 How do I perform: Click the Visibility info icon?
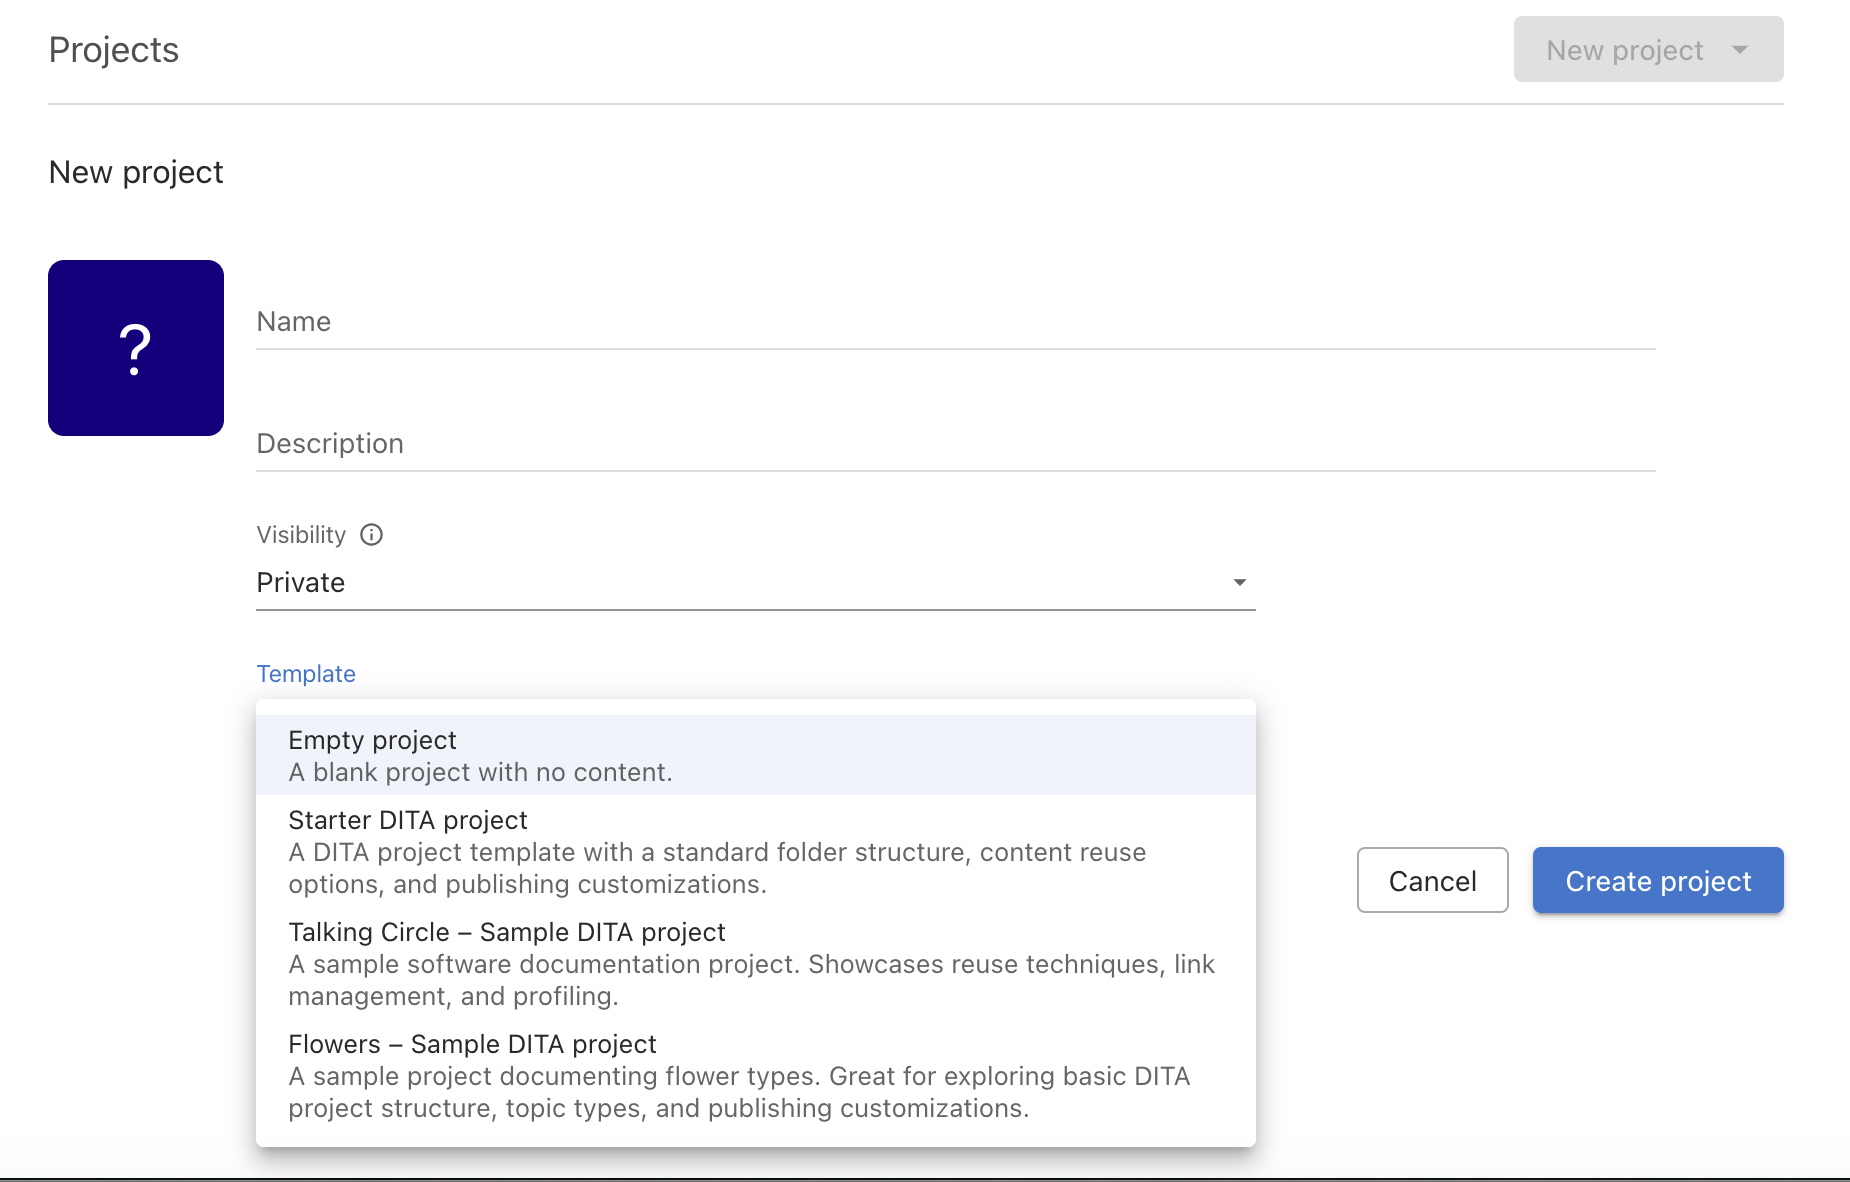tap(371, 535)
